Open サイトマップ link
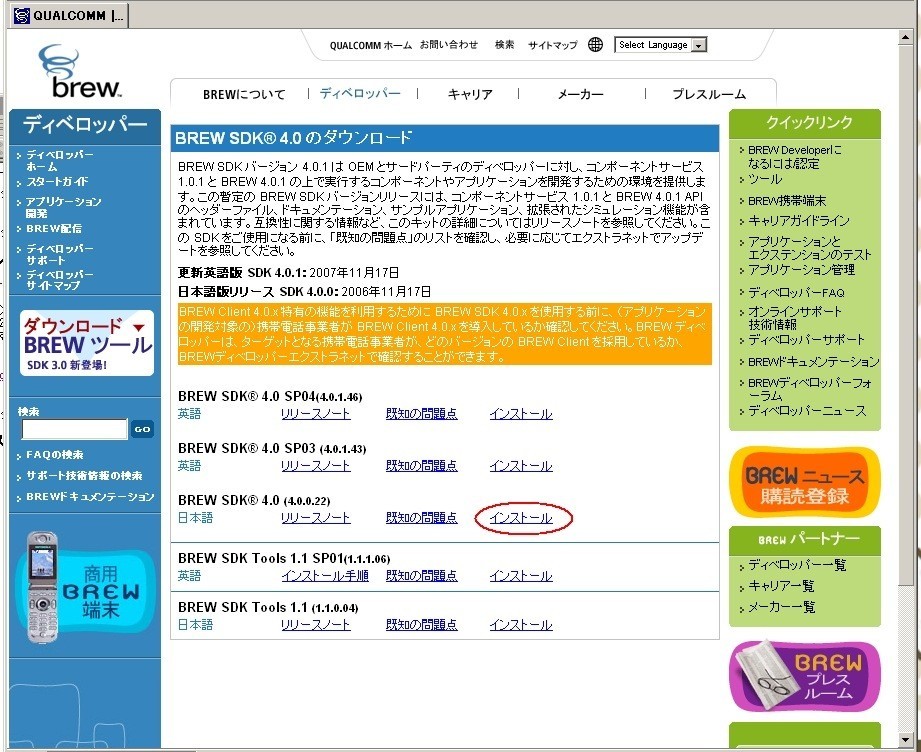Image resolution: width=921 pixels, height=752 pixels. click(553, 45)
